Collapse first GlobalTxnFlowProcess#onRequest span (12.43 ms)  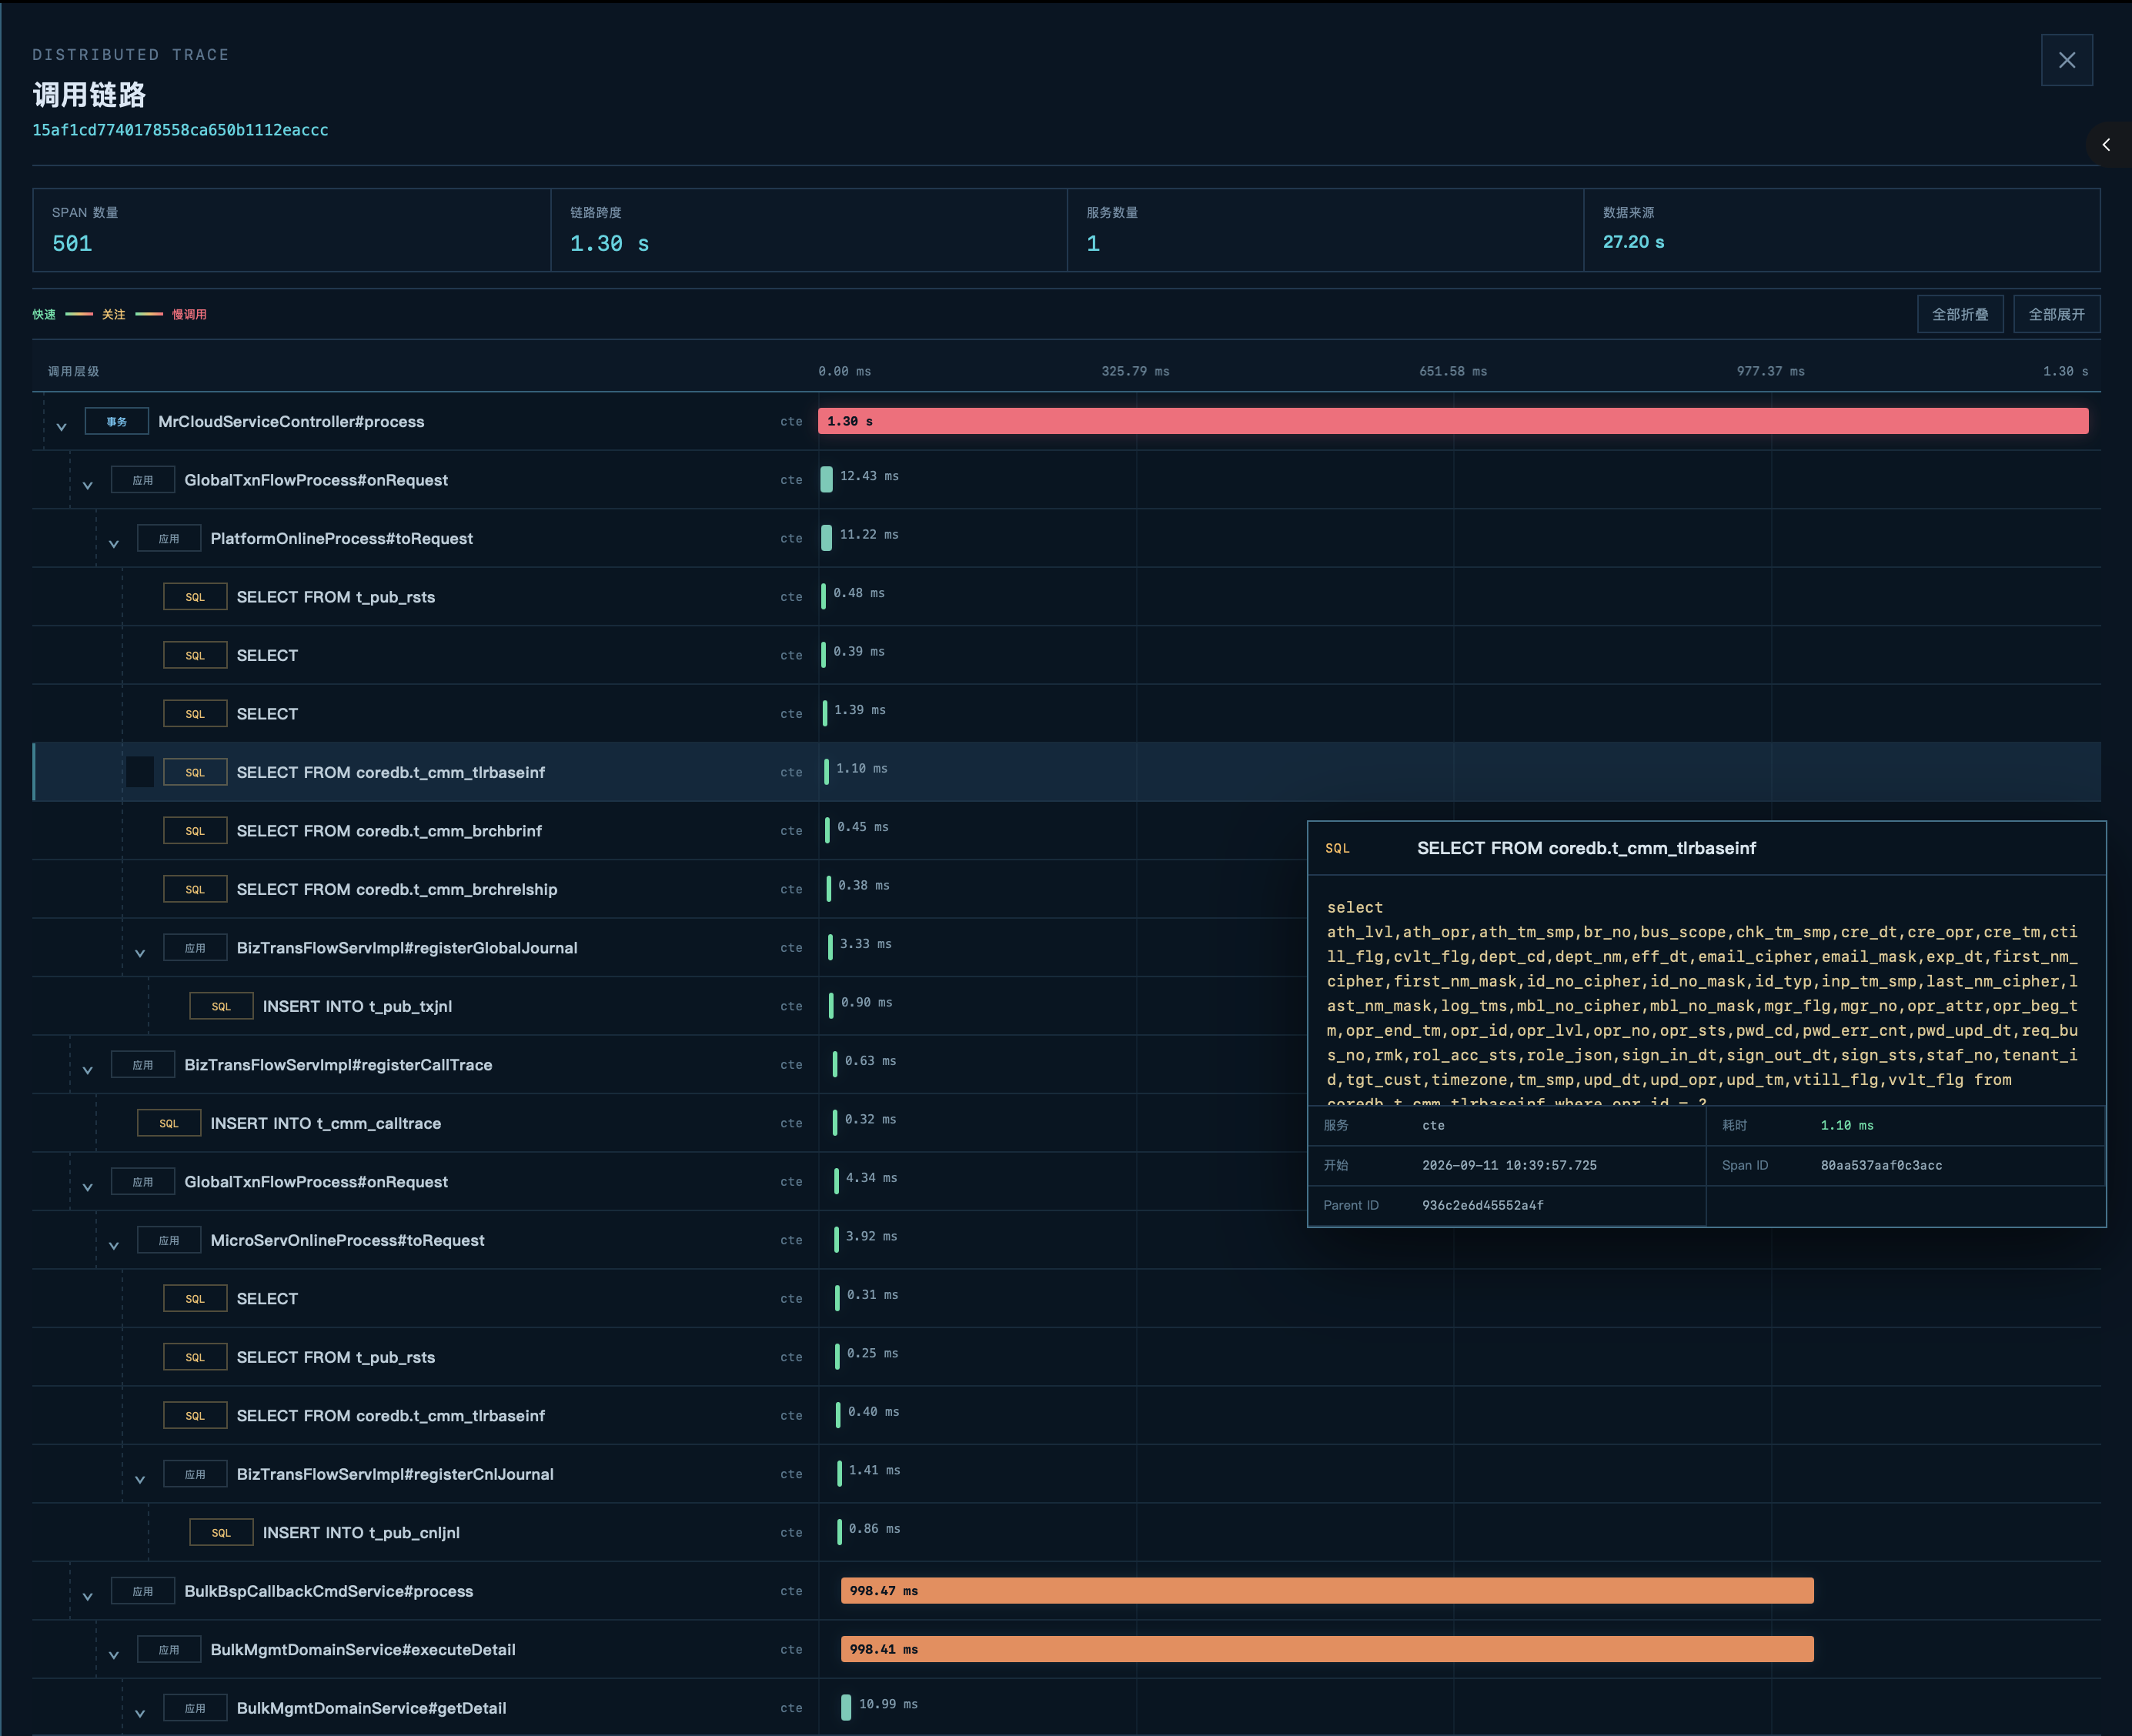88,485
